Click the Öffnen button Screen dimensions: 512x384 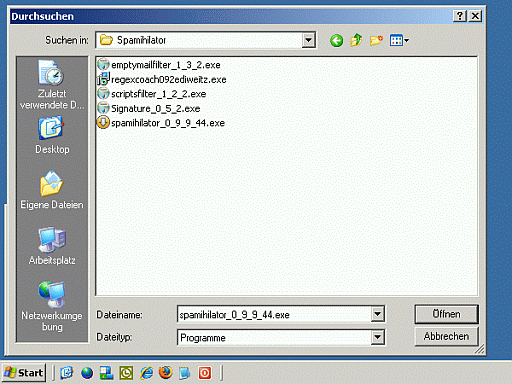click(x=446, y=314)
